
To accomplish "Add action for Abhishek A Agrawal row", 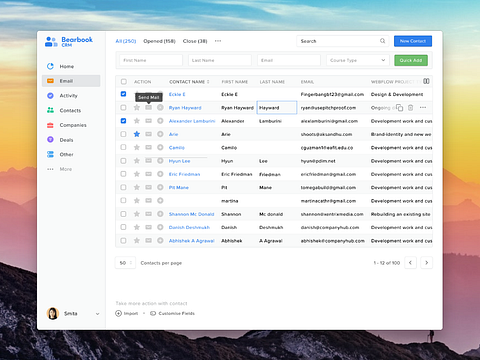I will [x=160, y=241].
